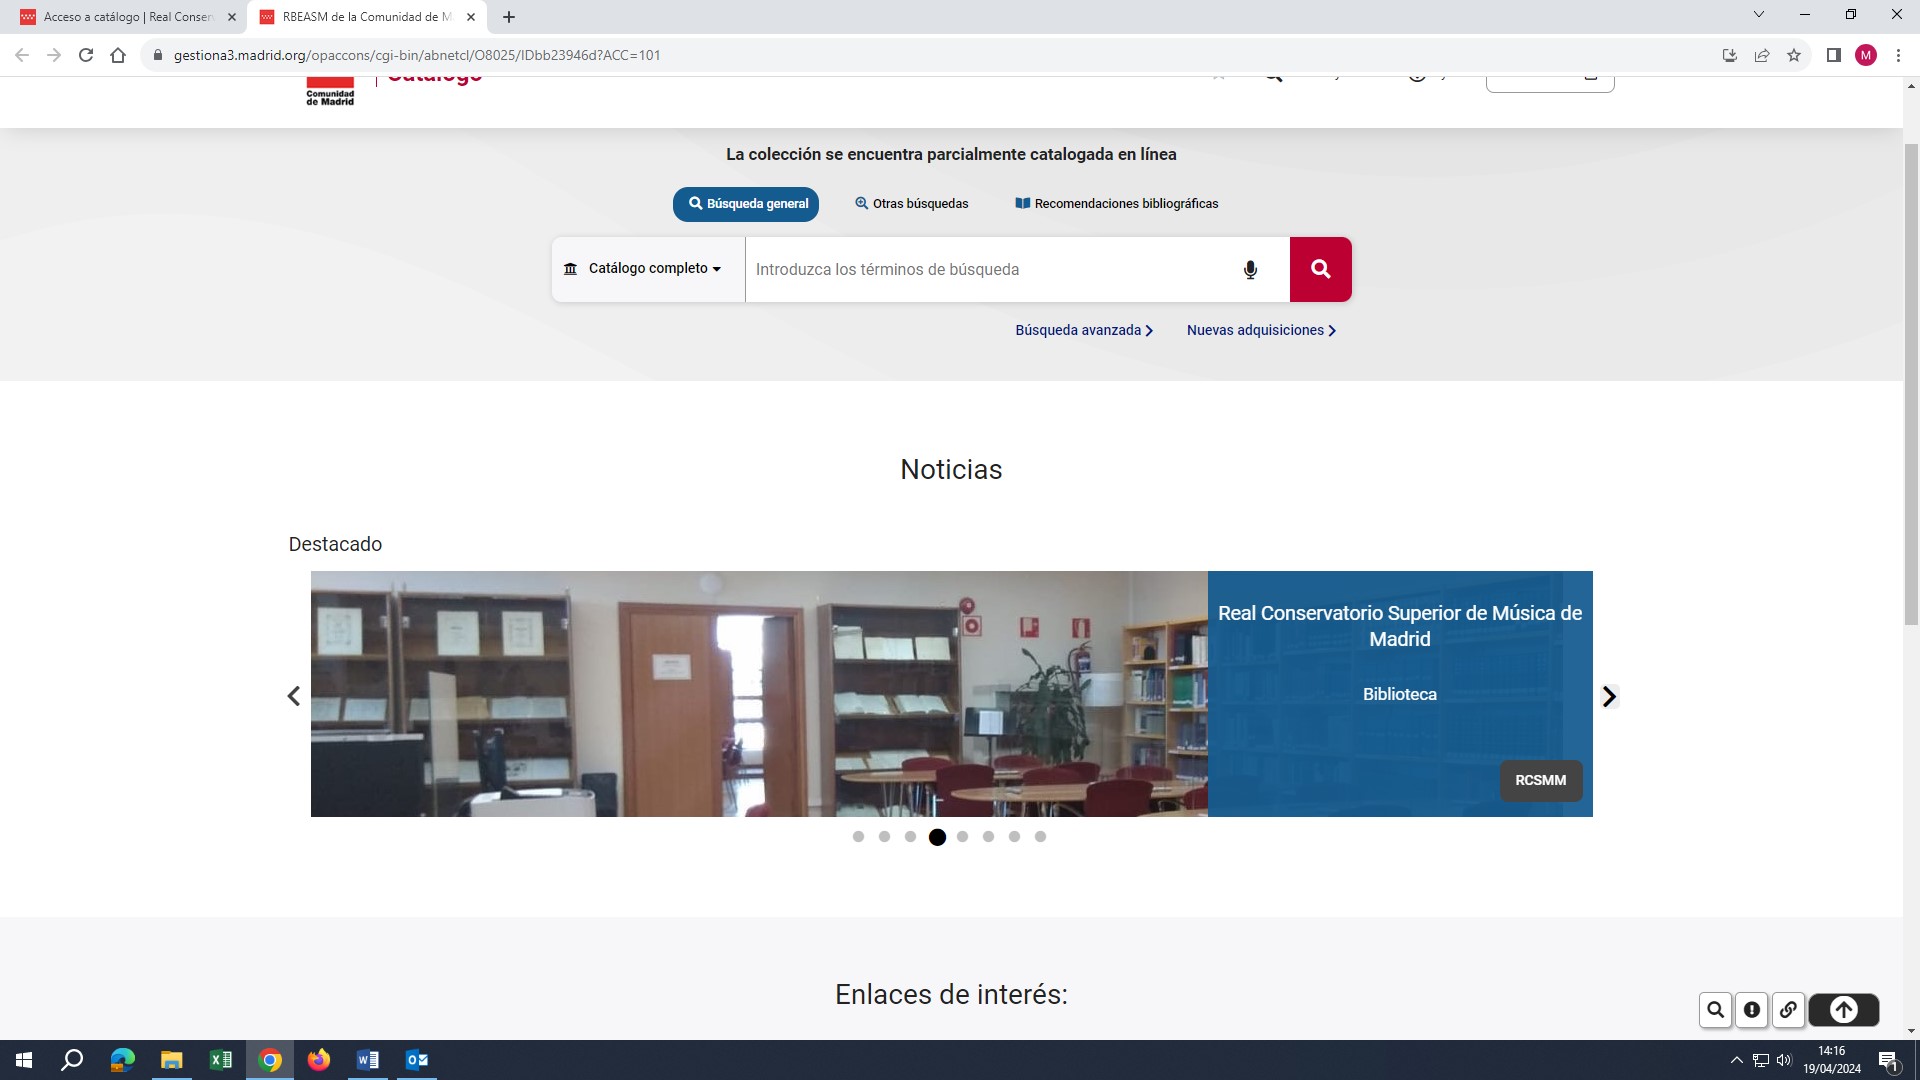The width and height of the screenshot is (1920, 1080).
Task: Switch to Otras búsquedas mode
Action: point(911,204)
